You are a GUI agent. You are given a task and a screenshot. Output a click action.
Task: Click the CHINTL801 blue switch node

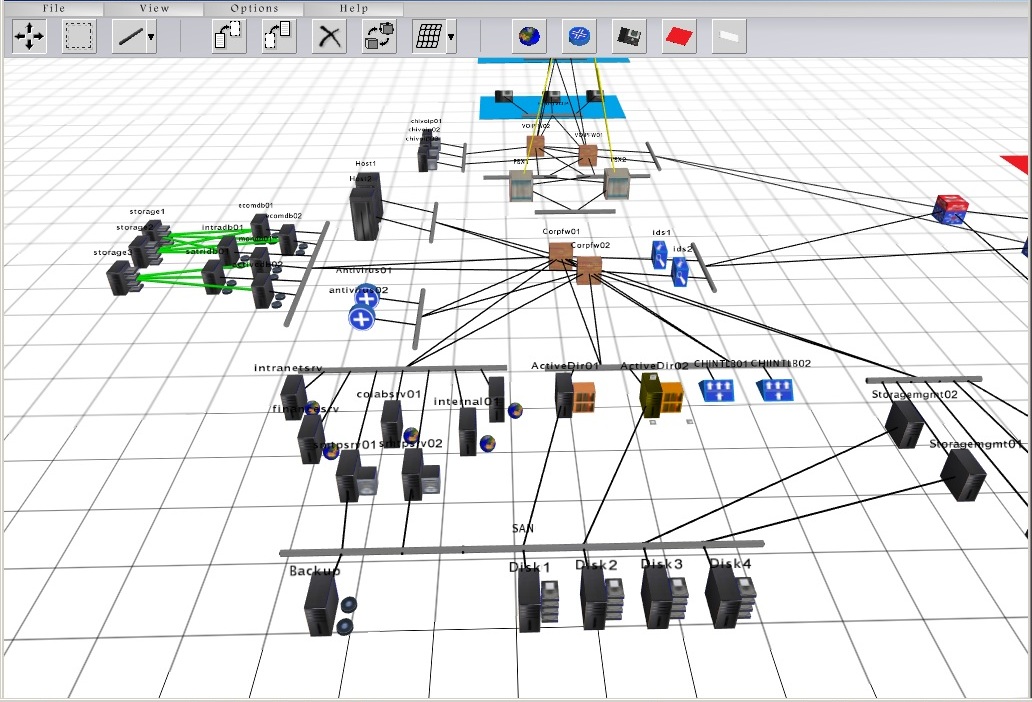pos(716,389)
